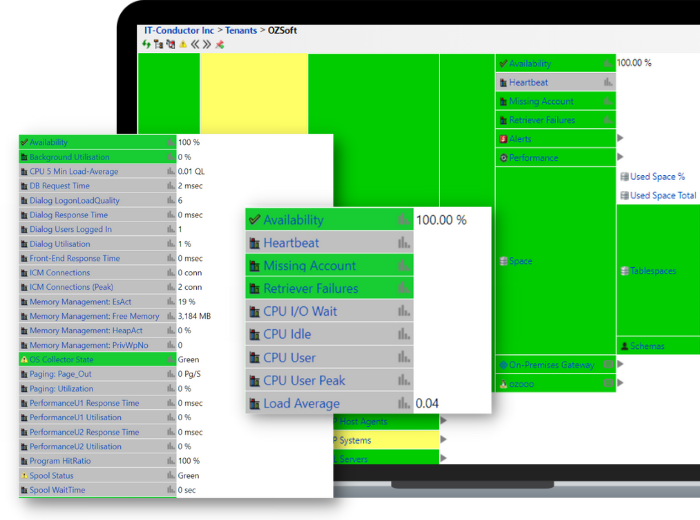This screenshot has width=700, height=520.
Task: Expand the ozooo row arrow
Action: click(x=620, y=383)
